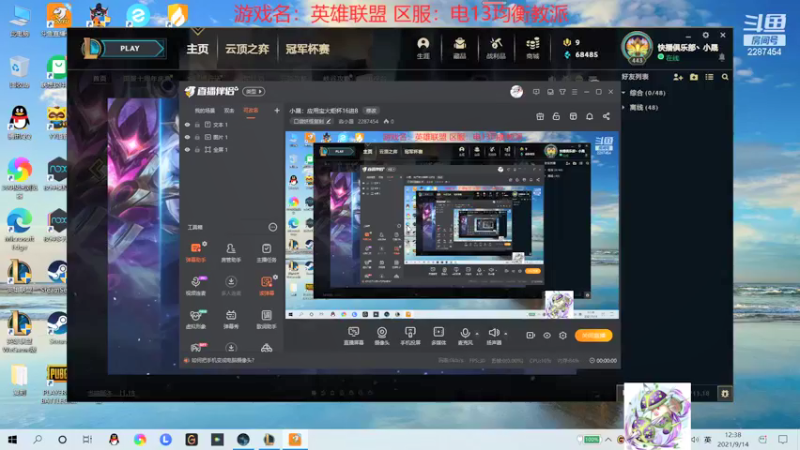Open the speaker dropdown arrow
Image resolution: width=800 pixels, height=450 pixels.
[506, 334]
